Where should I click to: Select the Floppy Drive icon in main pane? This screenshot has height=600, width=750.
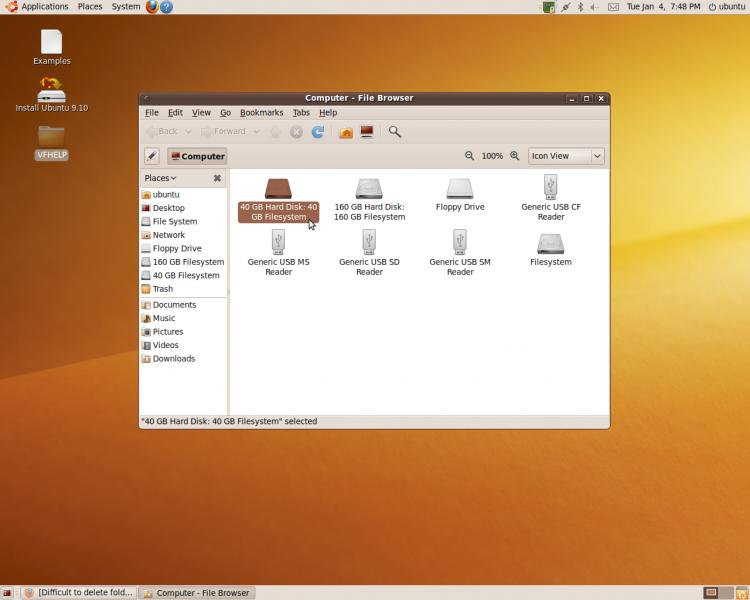(x=460, y=189)
